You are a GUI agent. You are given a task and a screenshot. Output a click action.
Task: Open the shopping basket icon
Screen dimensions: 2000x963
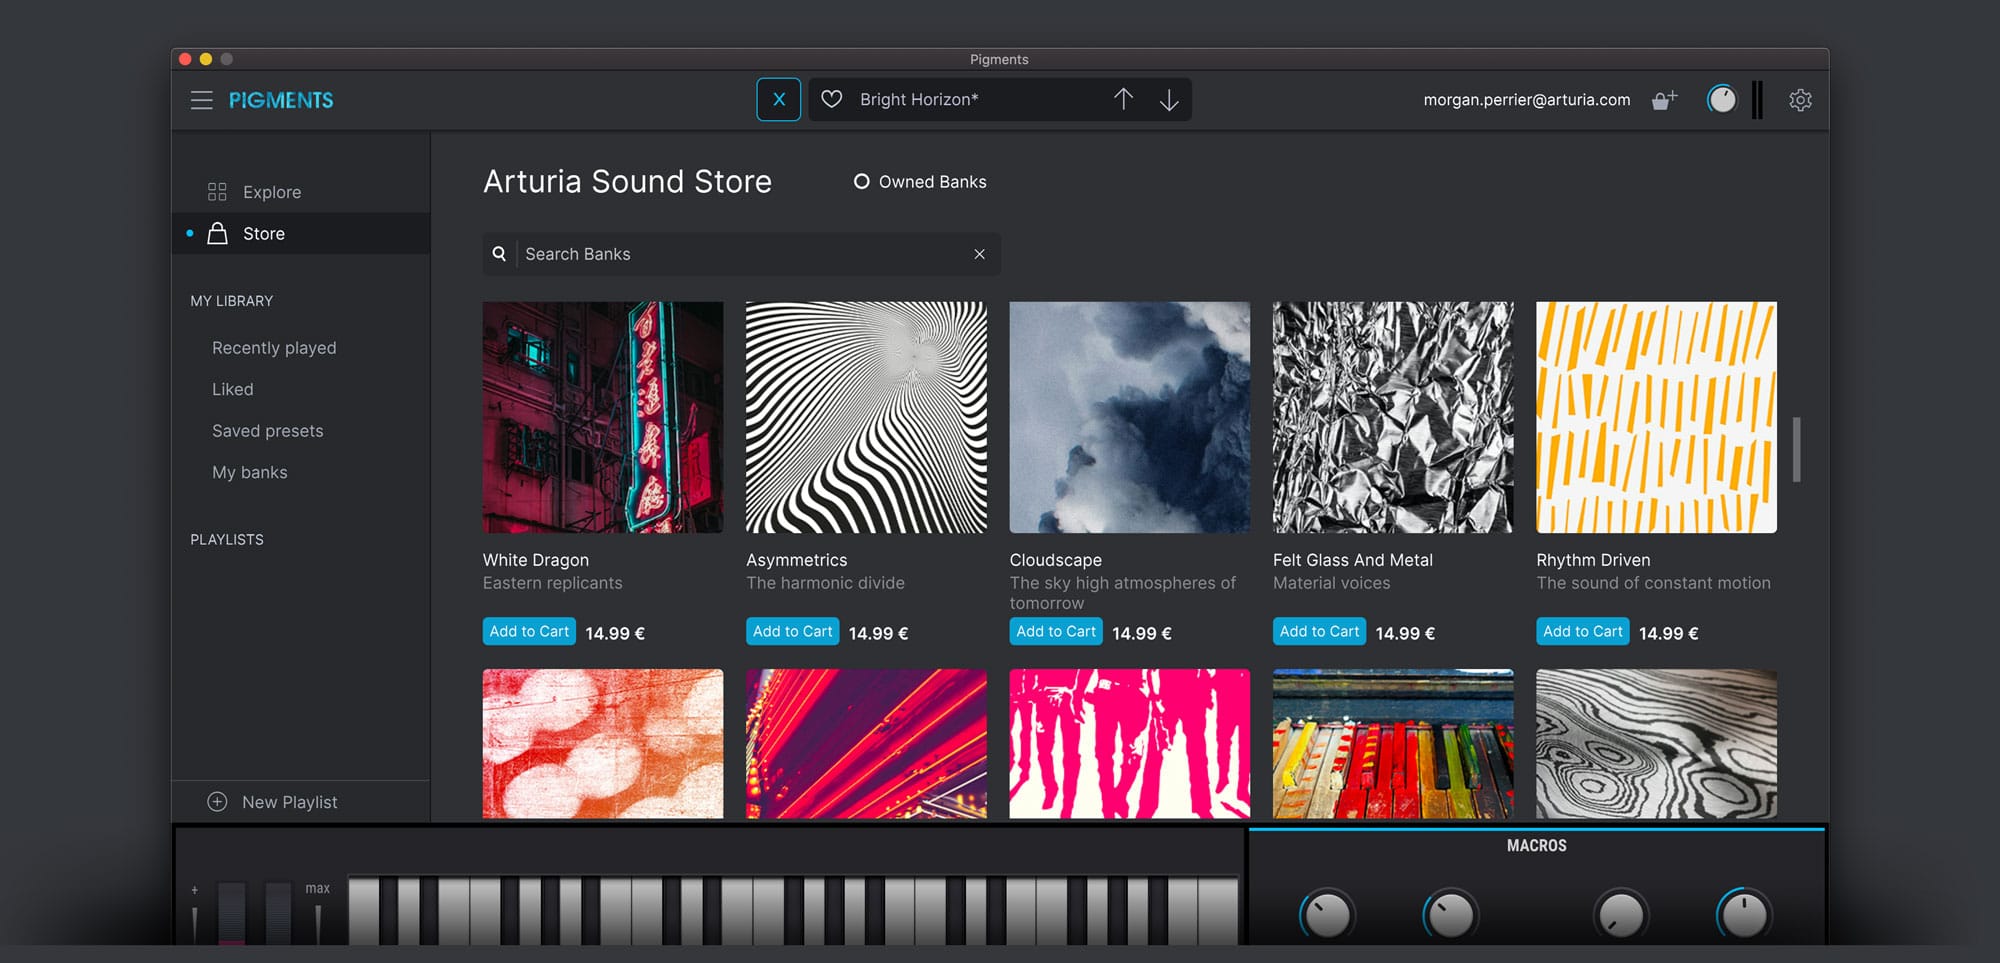pyautogui.click(x=1663, y=100)
